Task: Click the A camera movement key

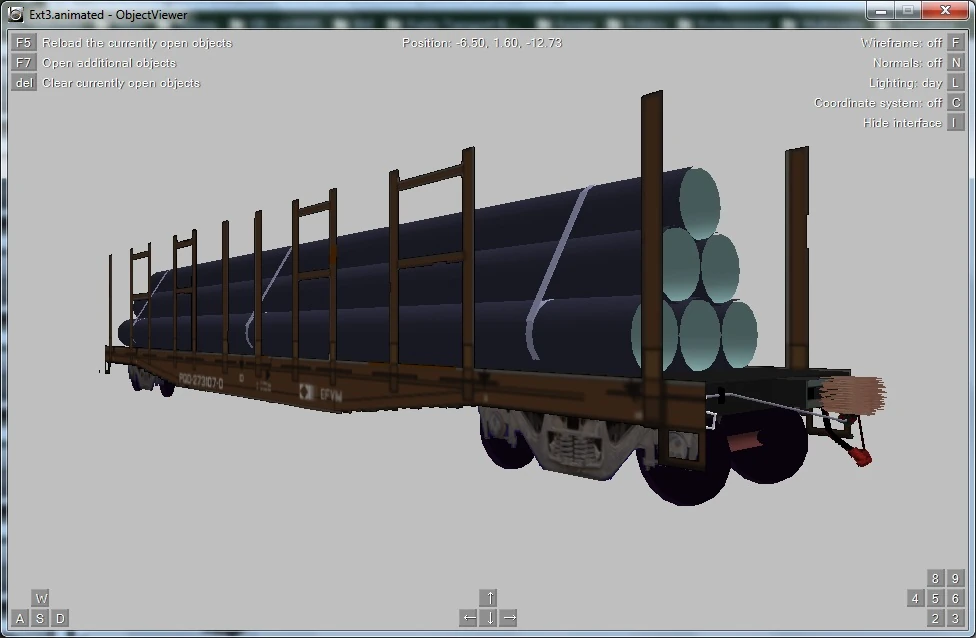Action: pos(21,618)
